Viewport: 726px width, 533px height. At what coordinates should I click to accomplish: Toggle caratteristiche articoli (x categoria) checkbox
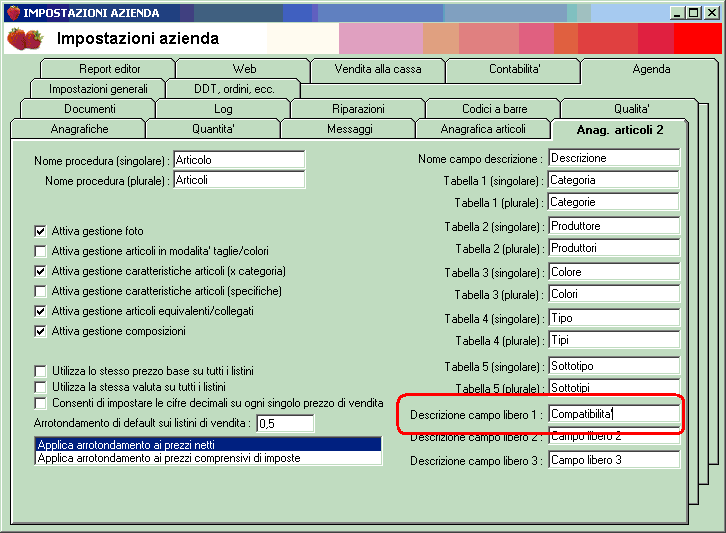click(x=40, y=271)
